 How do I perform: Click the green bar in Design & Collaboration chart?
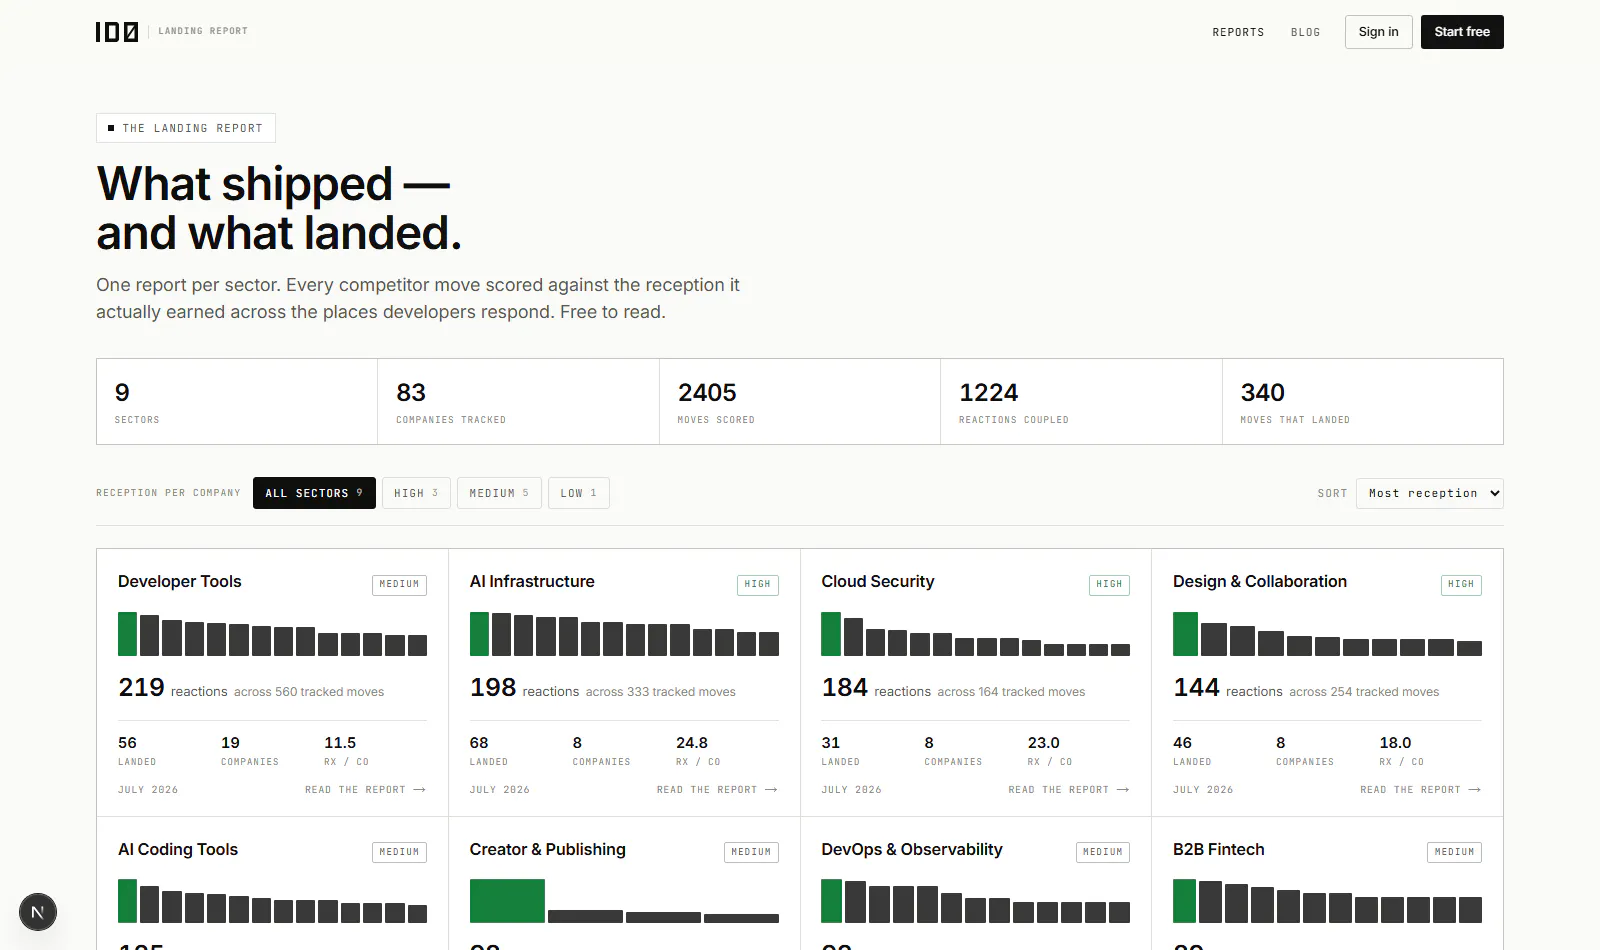pyautogui.click(x=1185, y=634)
